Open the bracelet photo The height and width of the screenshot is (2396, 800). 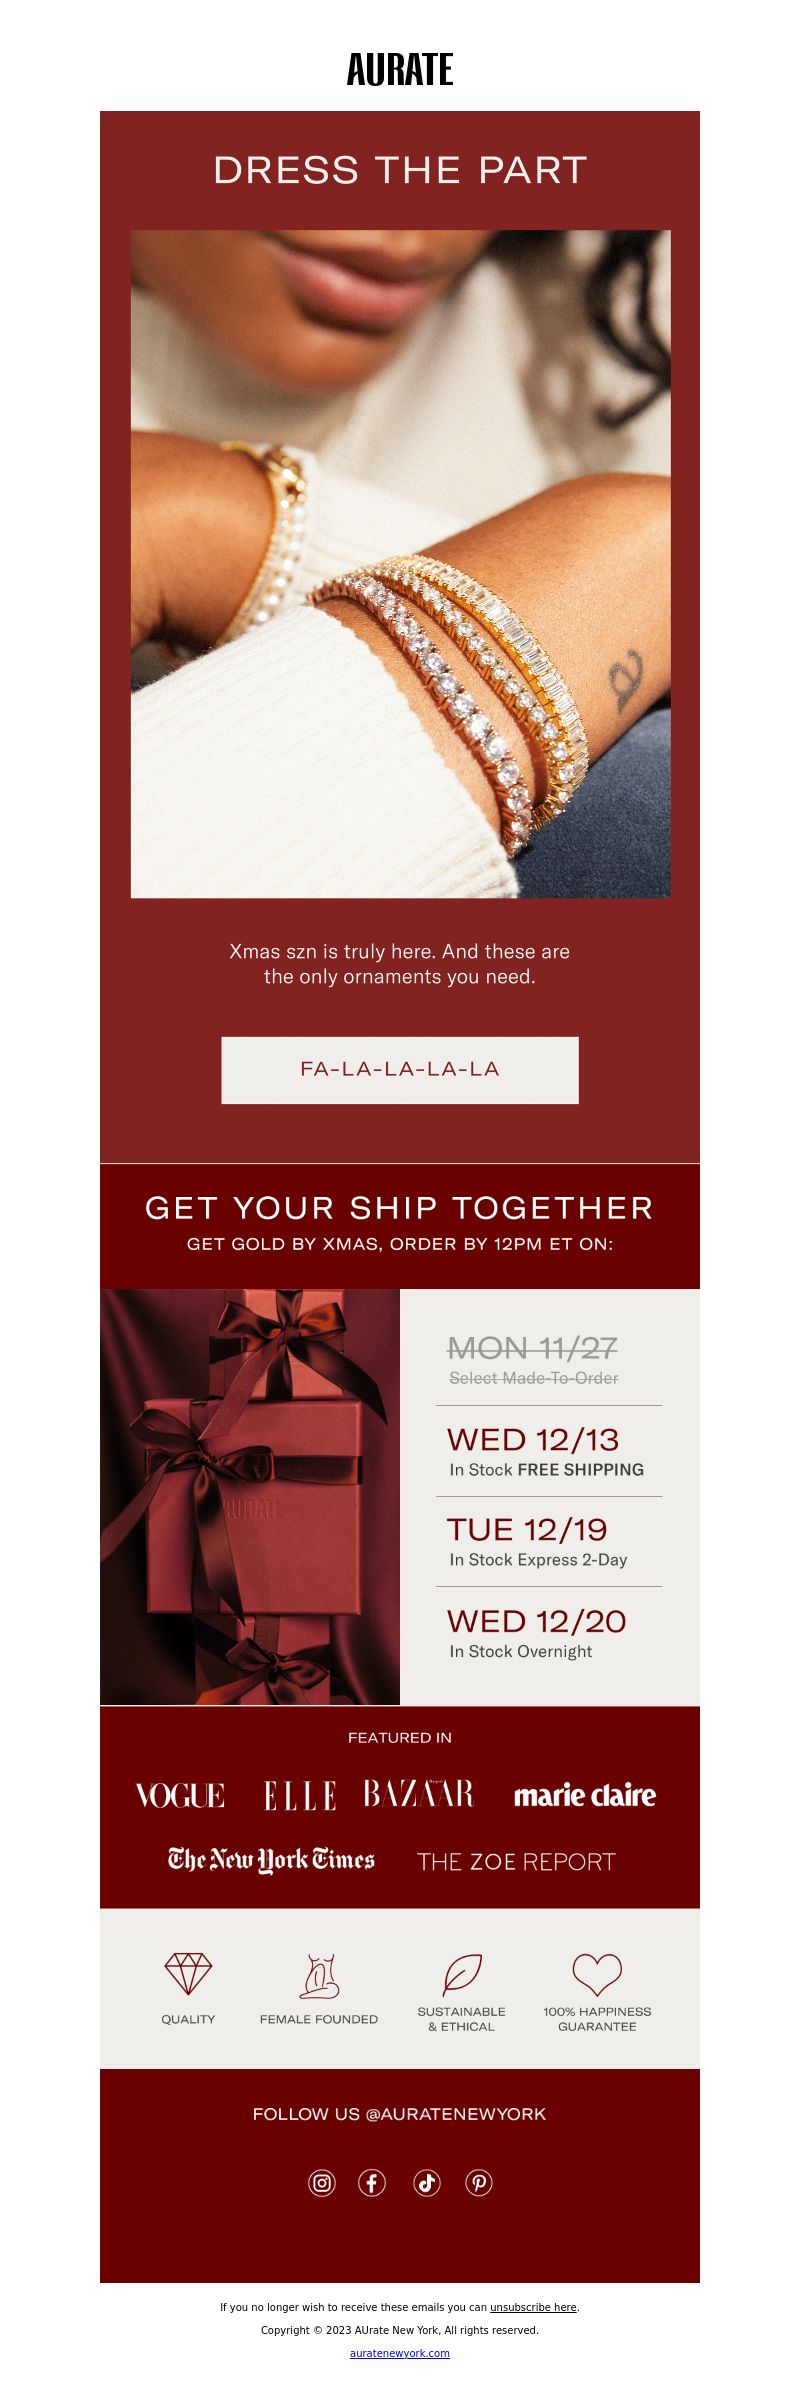[400, 564]
